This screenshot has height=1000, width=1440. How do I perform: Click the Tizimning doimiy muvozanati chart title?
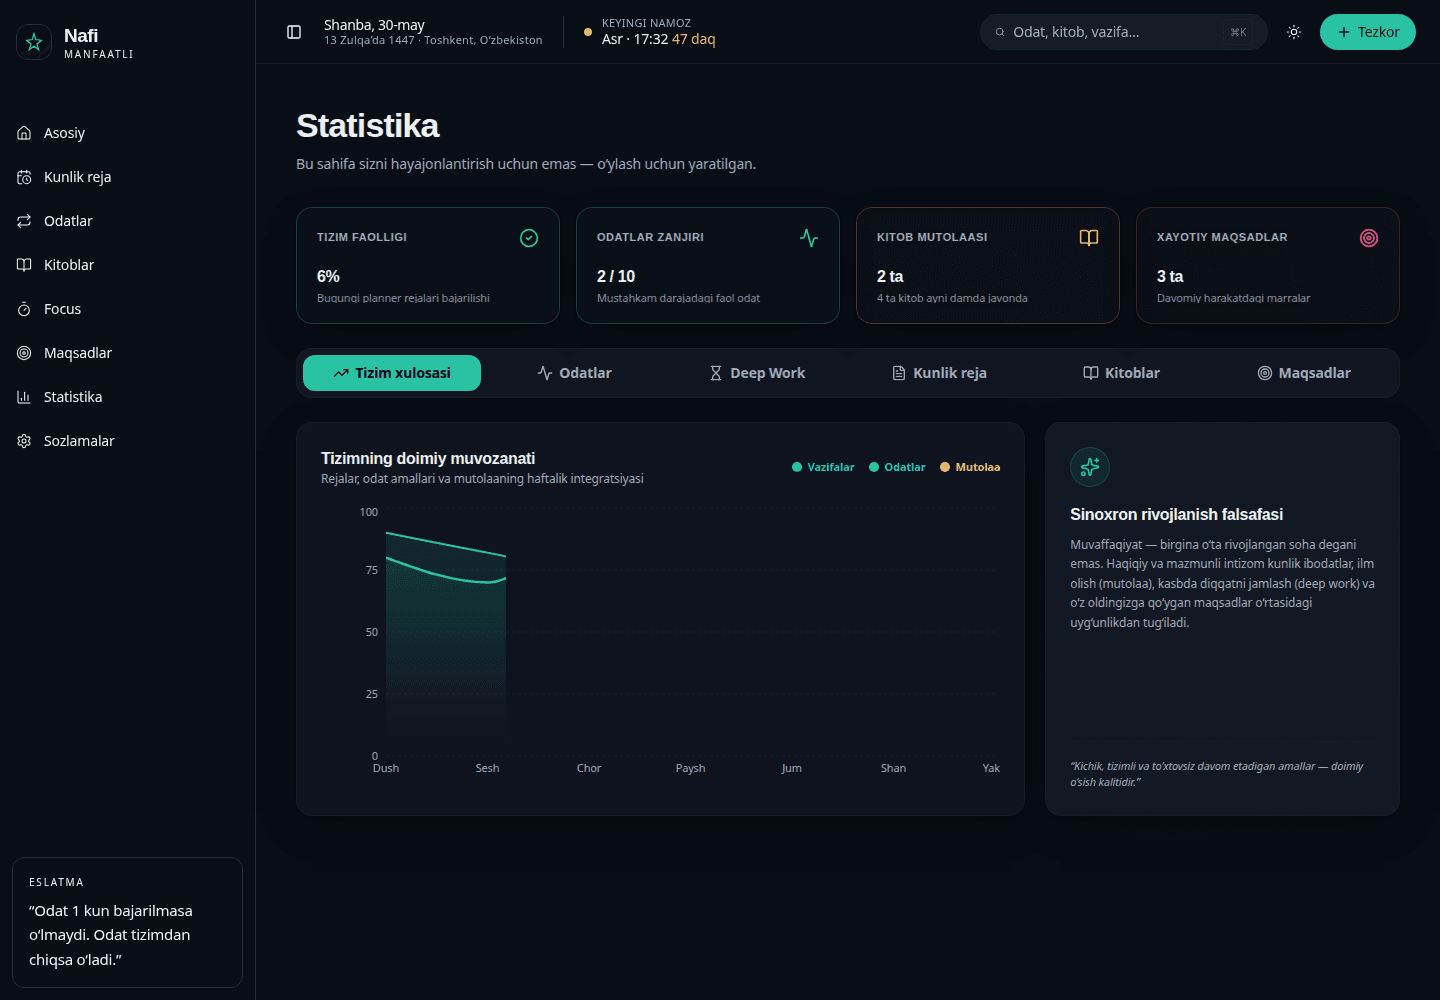click(428, 458)
